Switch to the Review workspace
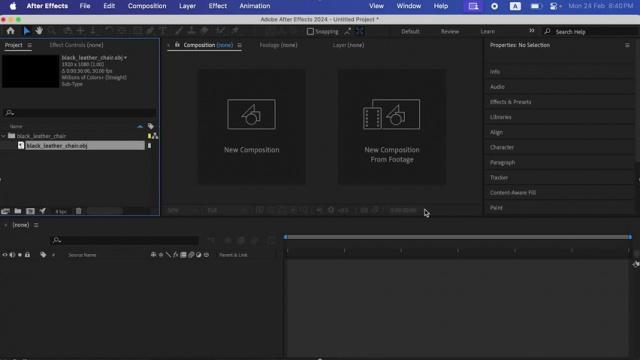 (450, 31)
